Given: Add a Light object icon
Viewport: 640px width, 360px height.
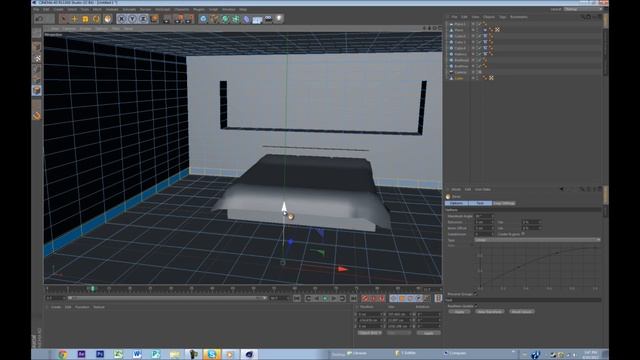Looking at the screenshot, I should click(x=279, y=19).
